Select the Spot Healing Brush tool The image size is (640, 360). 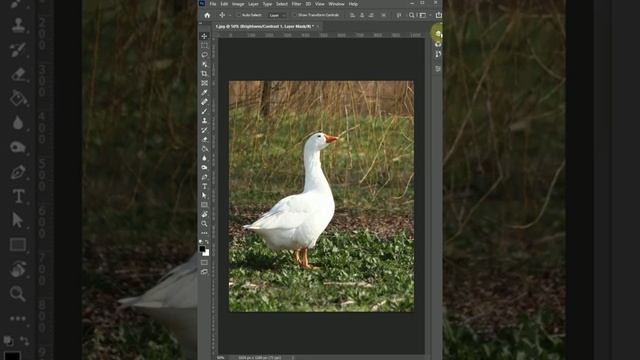tap(204, 102)
